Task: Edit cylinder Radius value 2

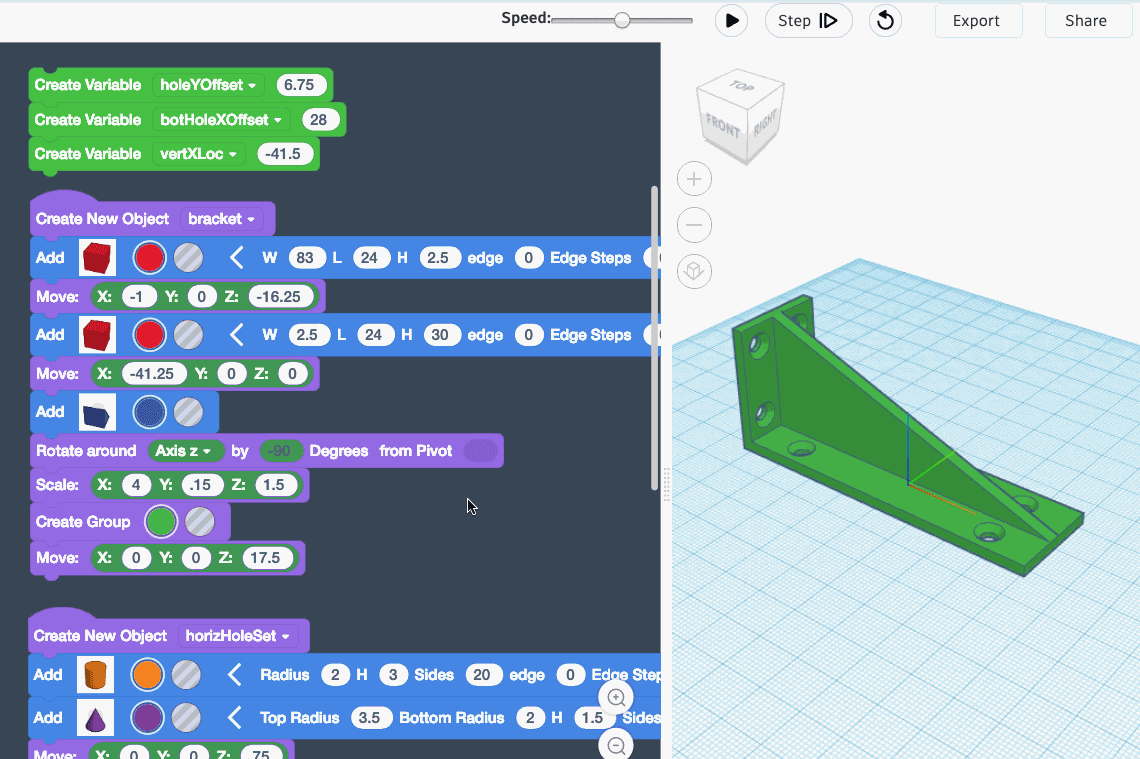Action: [x=335, y=675]
